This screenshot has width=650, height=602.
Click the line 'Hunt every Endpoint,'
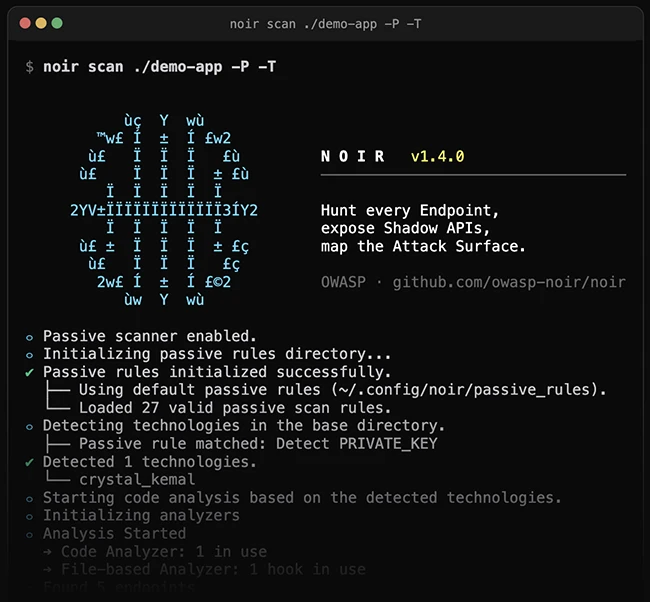(410, 210)
